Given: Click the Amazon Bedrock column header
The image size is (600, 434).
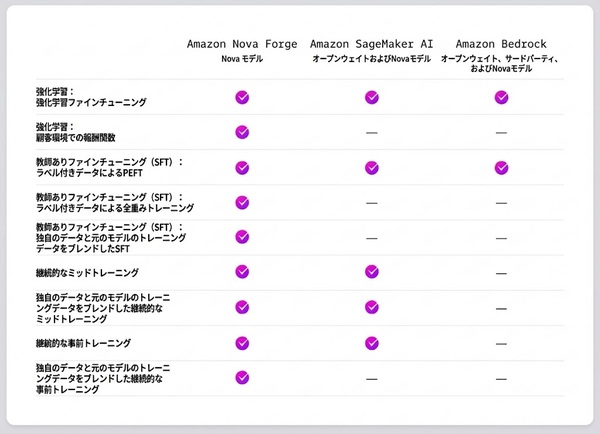Looking at the screenshot, I should coord(501,44).
